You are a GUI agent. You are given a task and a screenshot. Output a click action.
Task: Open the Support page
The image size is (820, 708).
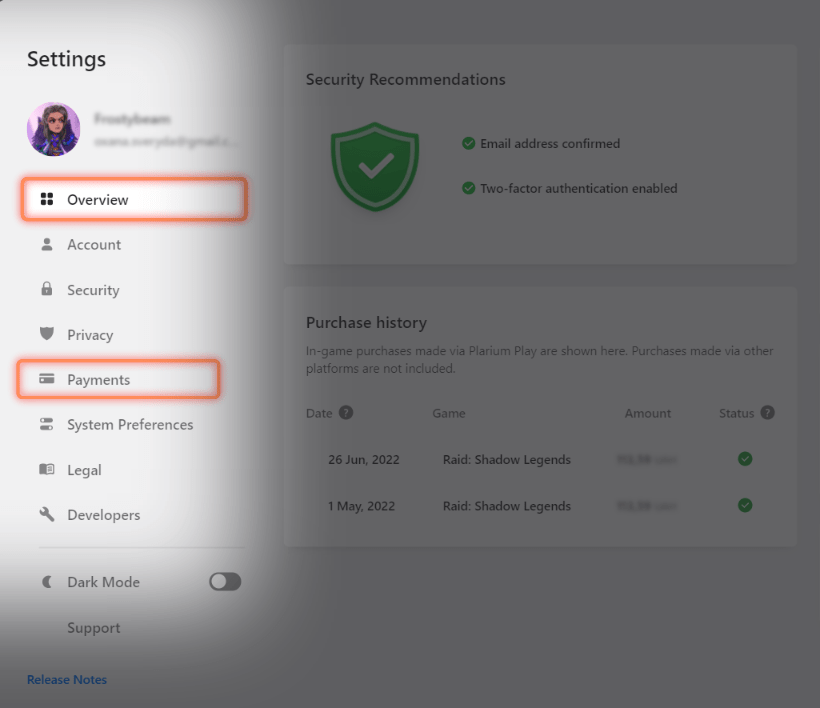click(93, 628)
